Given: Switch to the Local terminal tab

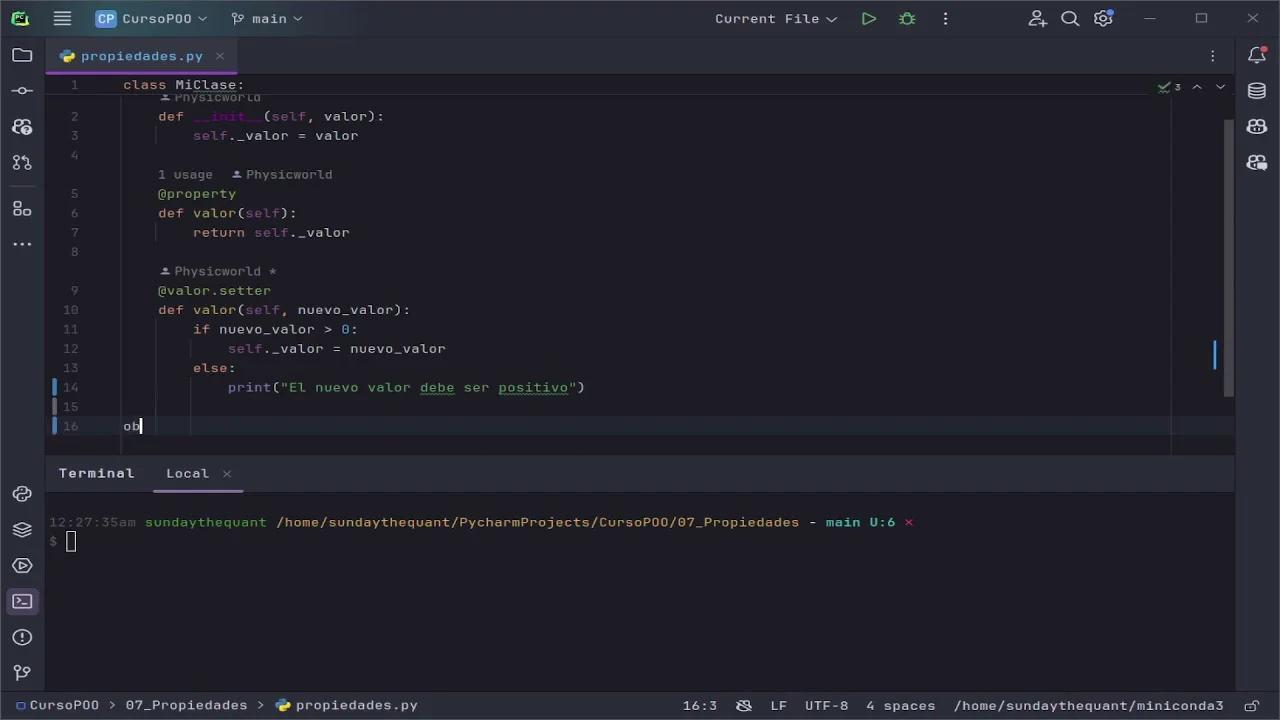Looking at the screenshot, I should point(187,473).
